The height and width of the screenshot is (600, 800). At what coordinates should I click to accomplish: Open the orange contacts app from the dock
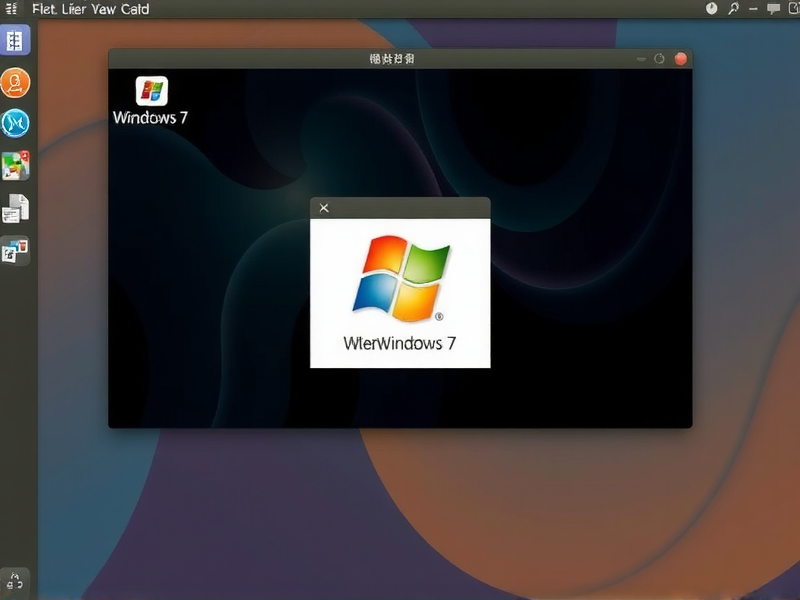point(15,82)
